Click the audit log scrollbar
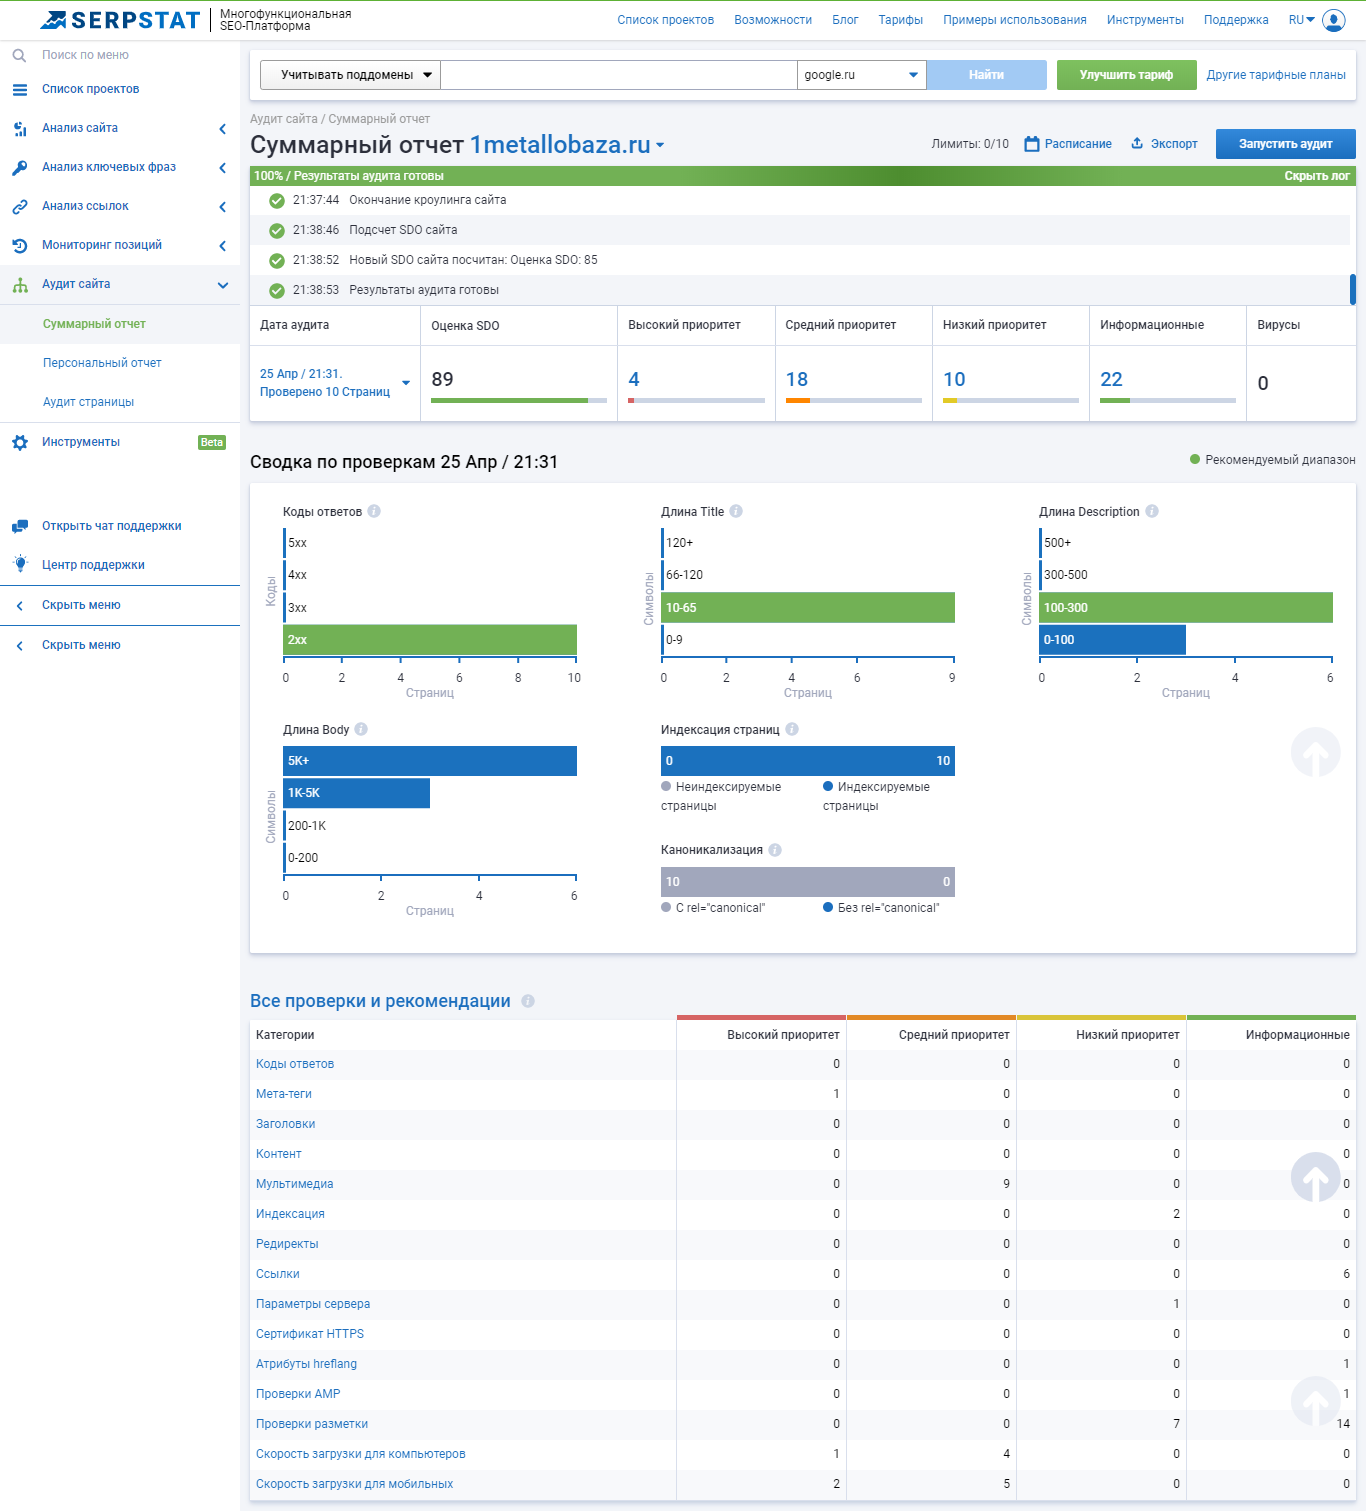This screenshot has height=1511, width=1366. [1353, 289]
